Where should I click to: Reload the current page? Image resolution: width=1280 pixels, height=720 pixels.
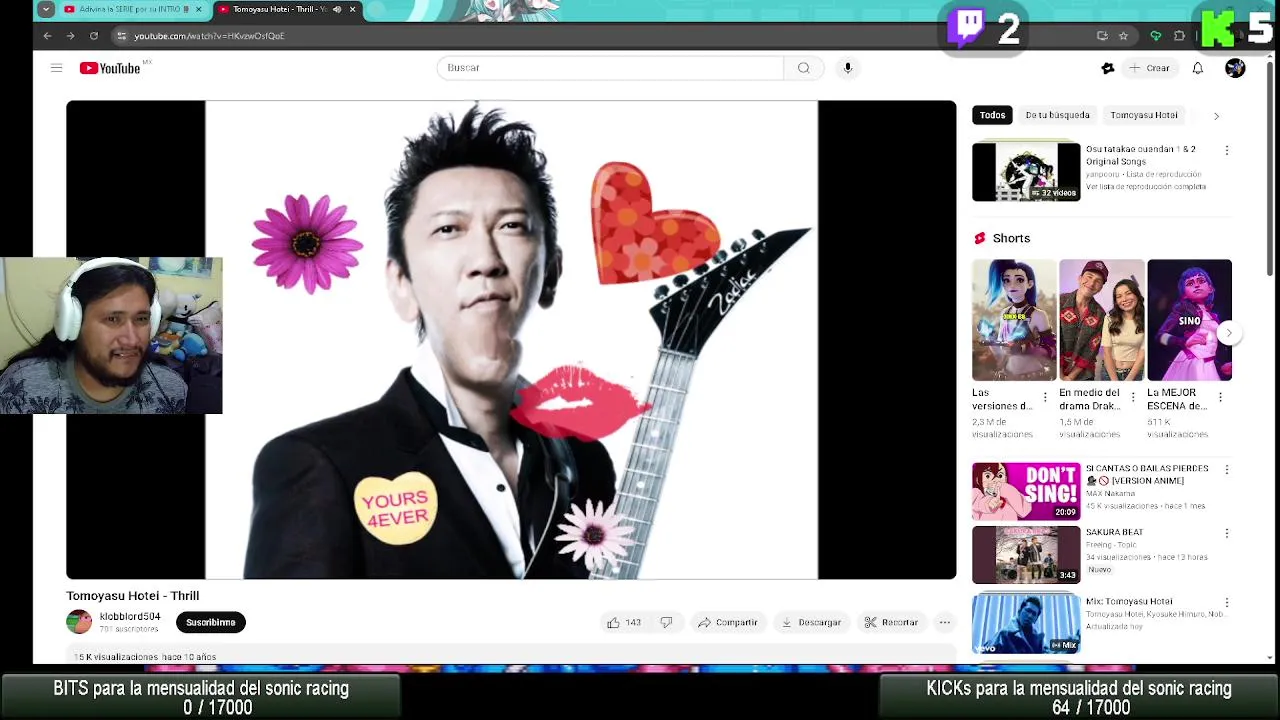coord(94,36)
